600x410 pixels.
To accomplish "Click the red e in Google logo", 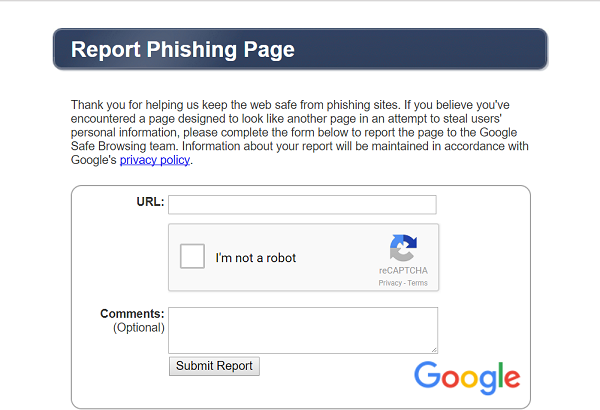I will 512,378.
